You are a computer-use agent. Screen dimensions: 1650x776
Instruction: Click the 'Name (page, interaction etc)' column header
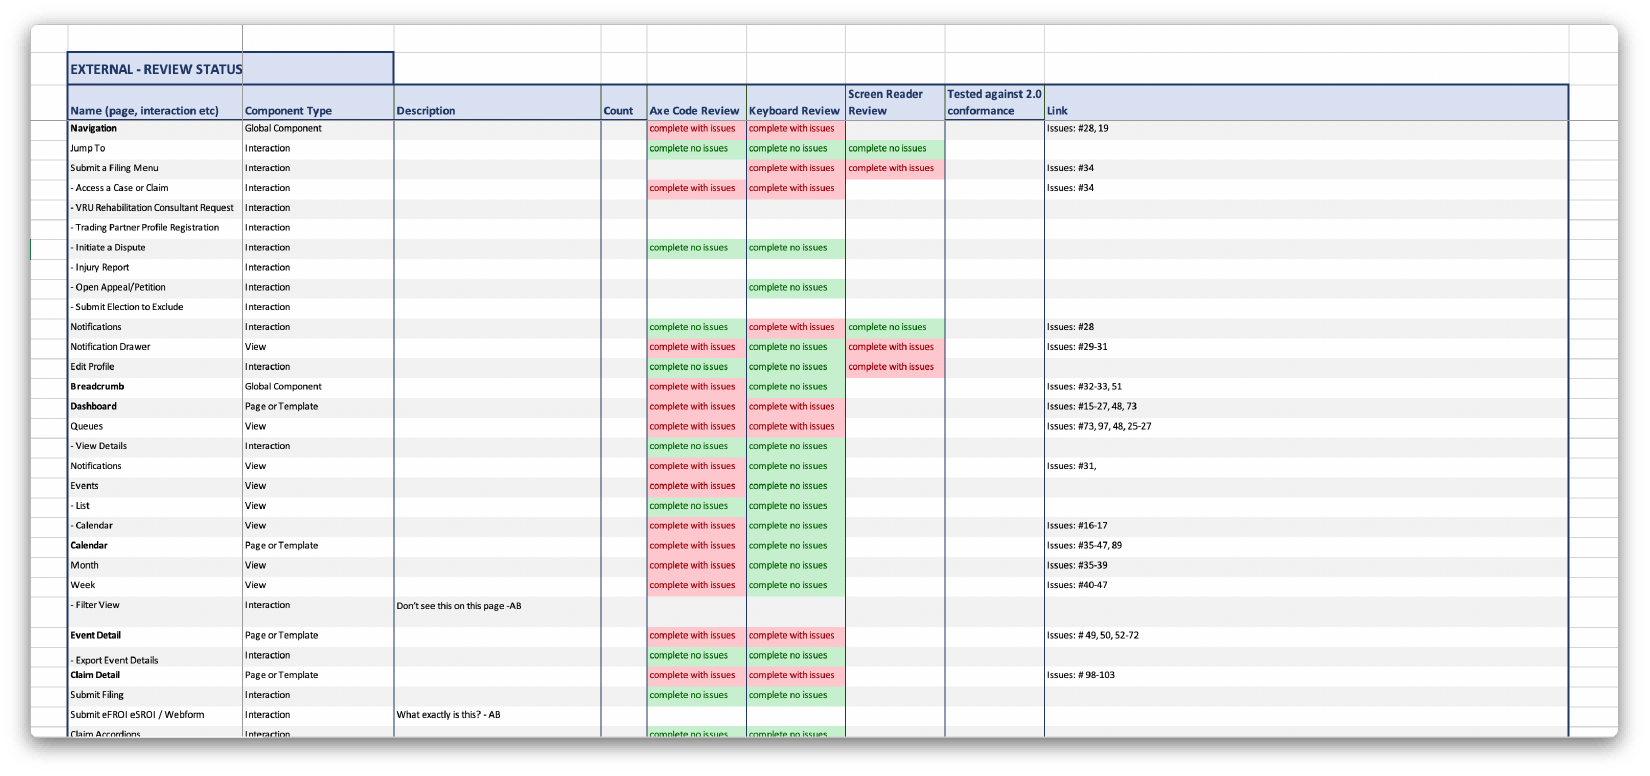(155, 103)
